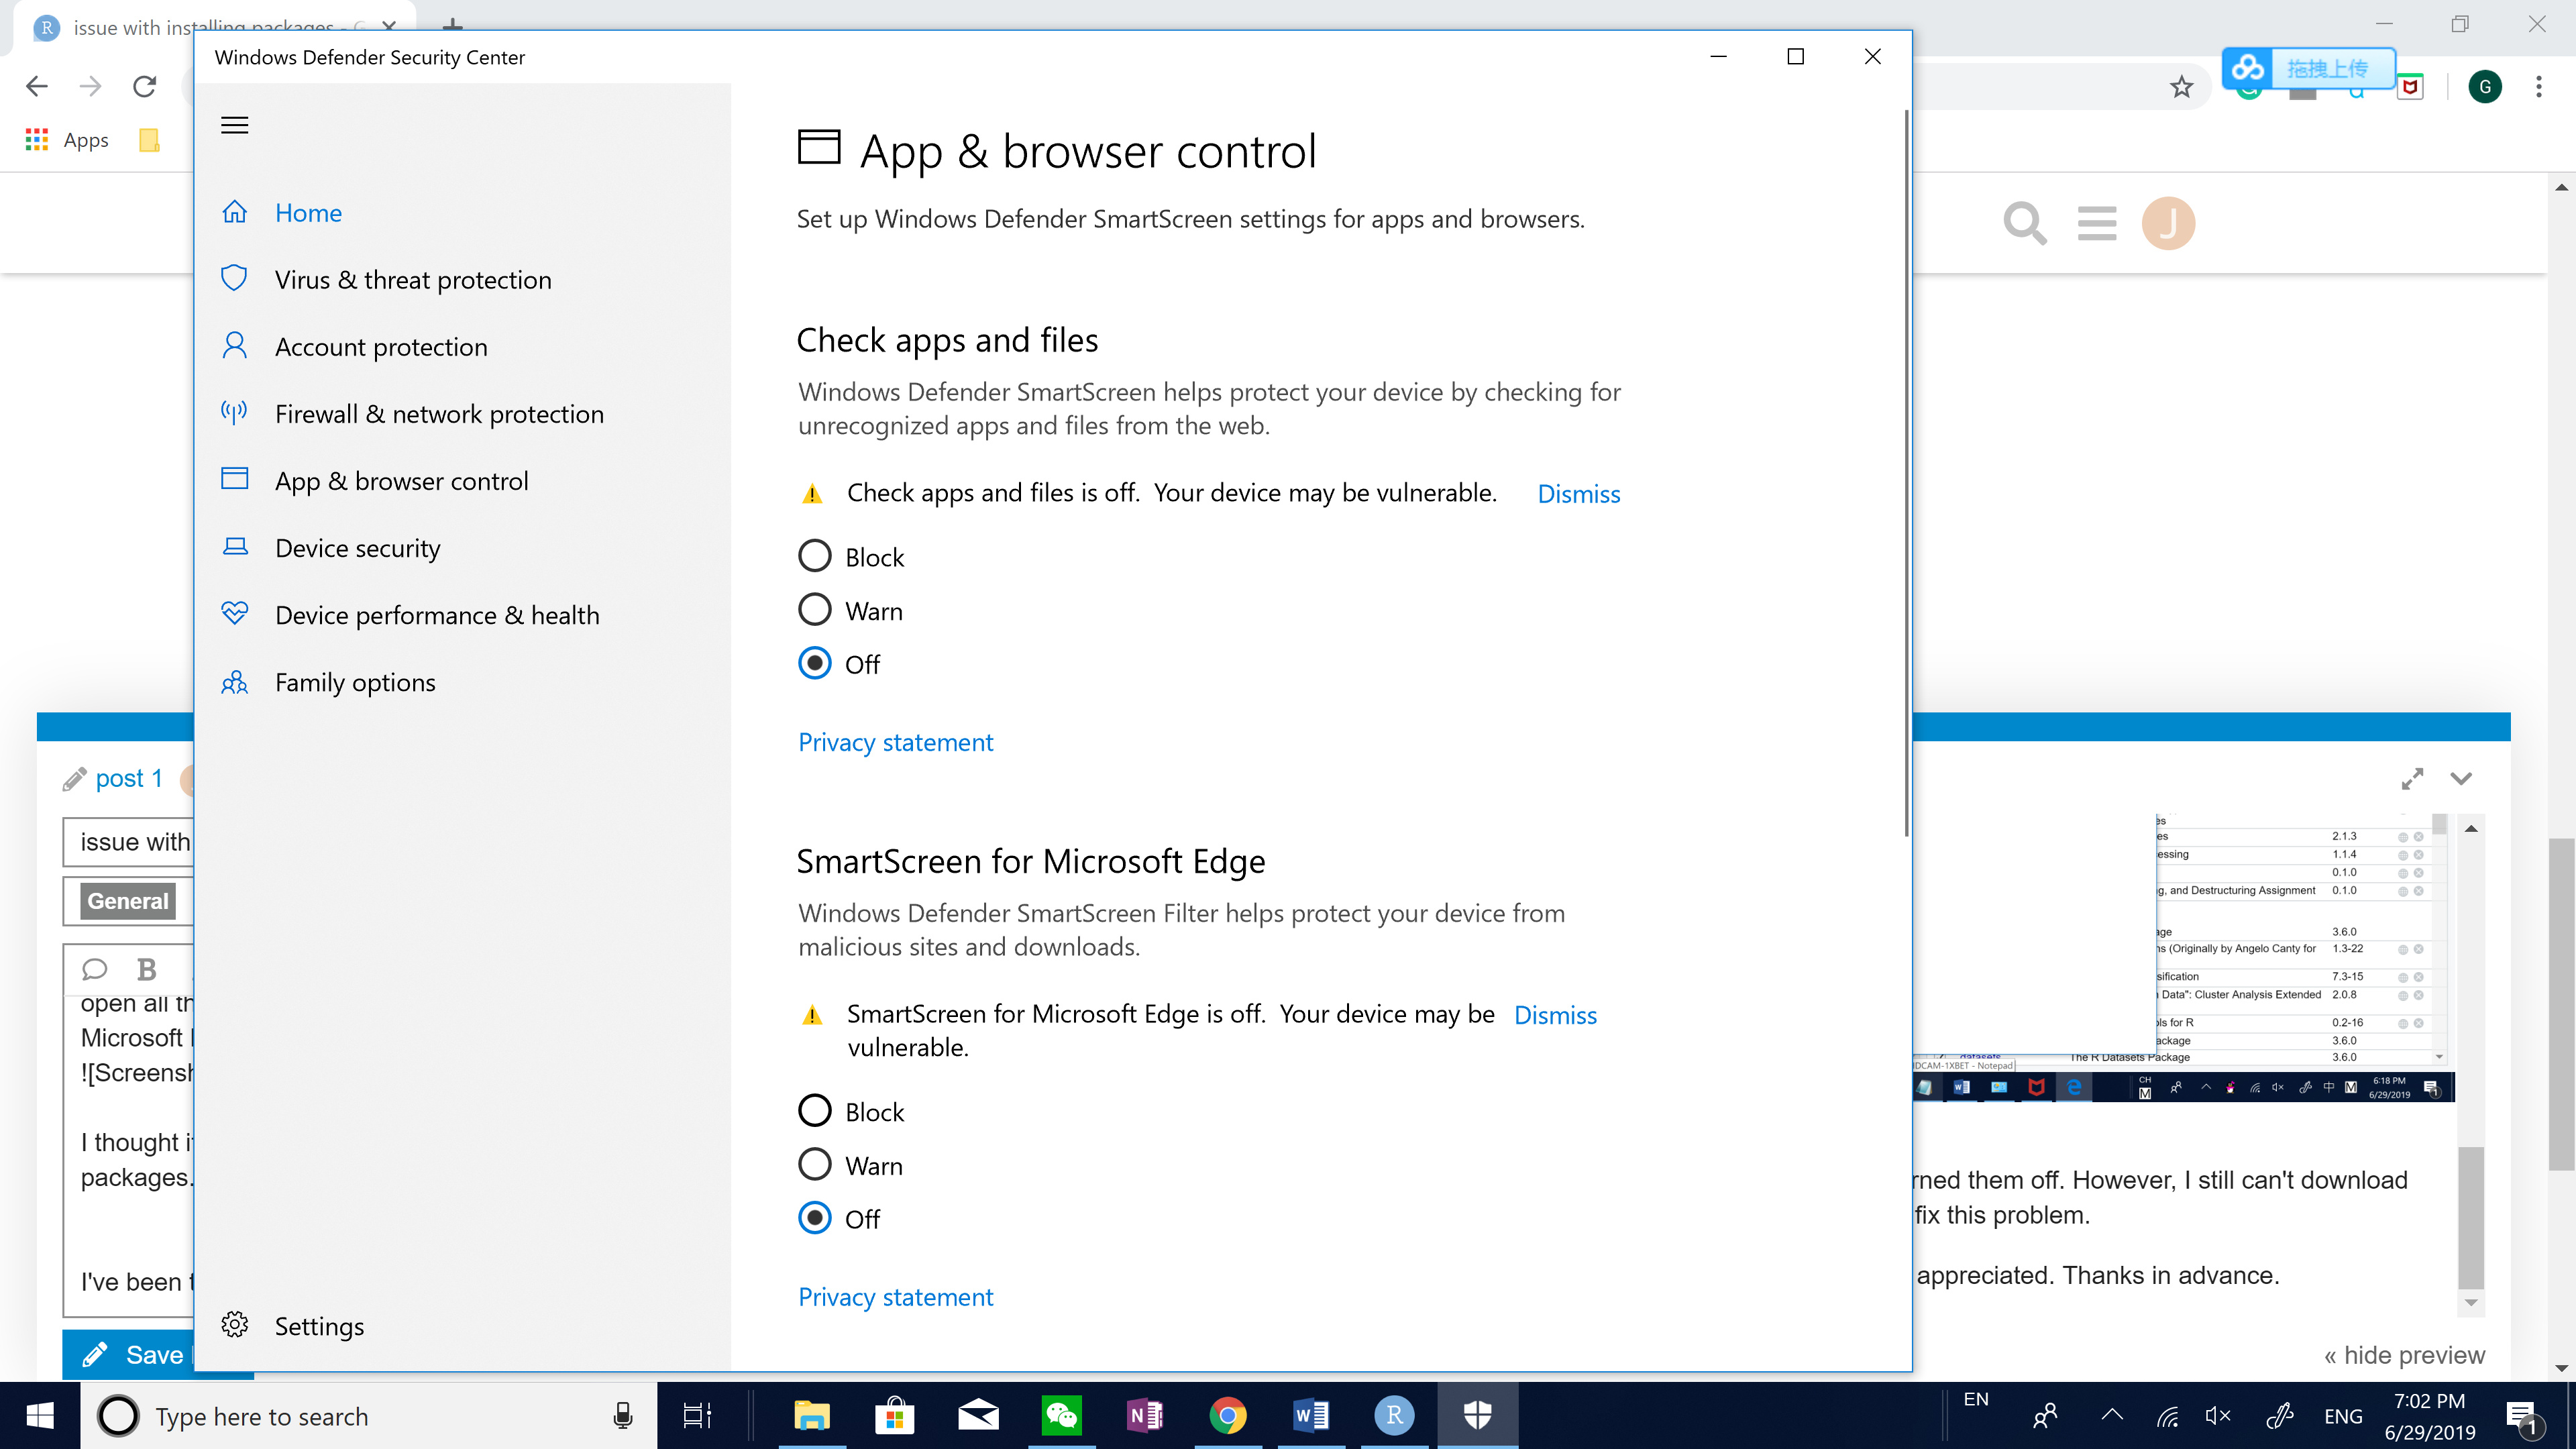Select Off for Check apps and files
2576x1449 pixels.
[x=814, y=663]
